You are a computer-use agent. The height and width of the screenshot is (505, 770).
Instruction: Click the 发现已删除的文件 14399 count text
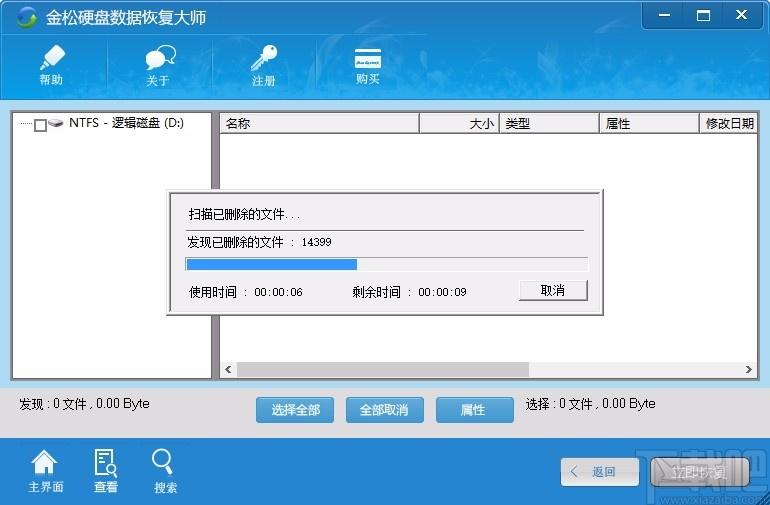(259, 242)
